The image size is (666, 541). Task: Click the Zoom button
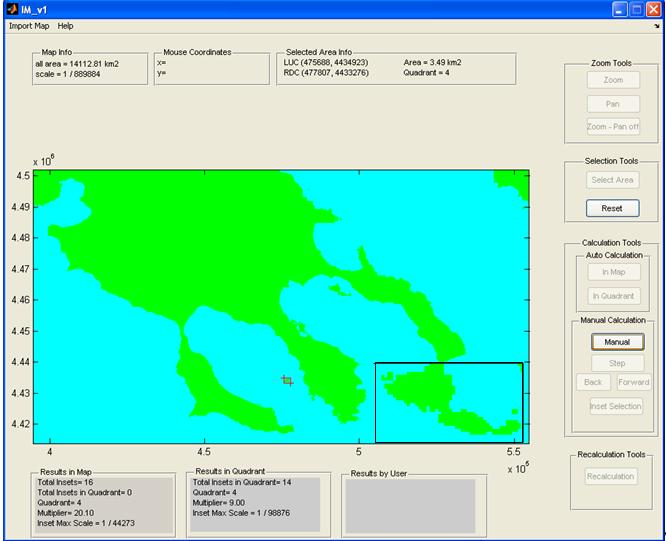[x=613, y=80]
